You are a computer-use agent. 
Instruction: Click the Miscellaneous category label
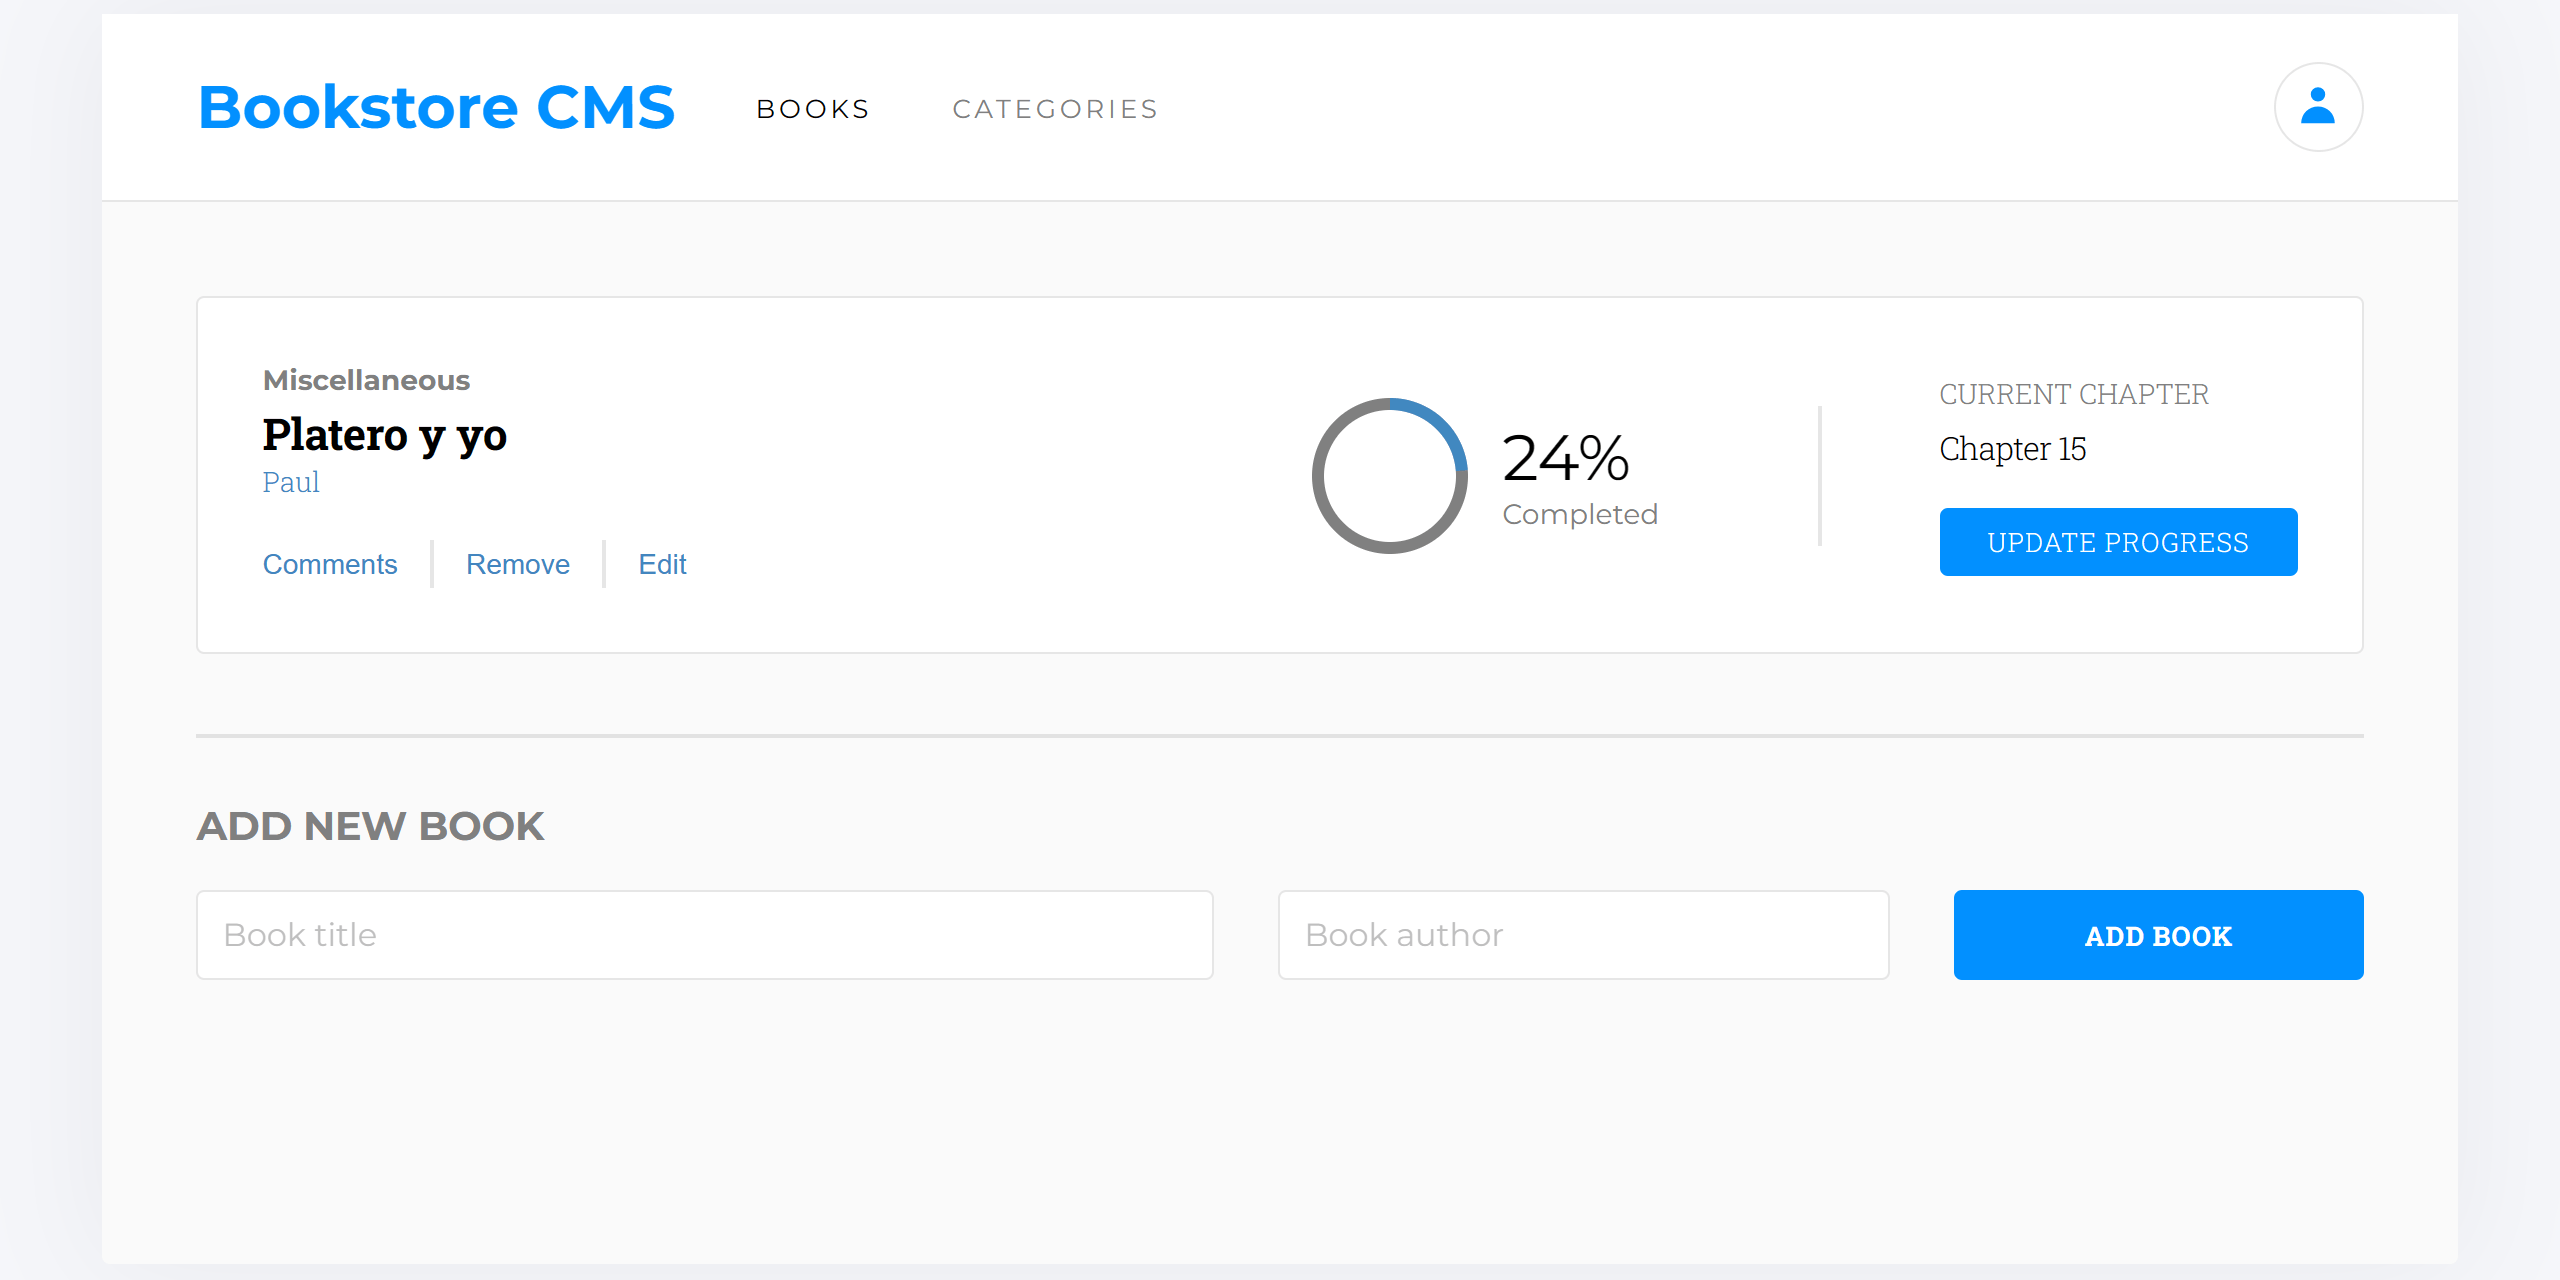point(366,379)
